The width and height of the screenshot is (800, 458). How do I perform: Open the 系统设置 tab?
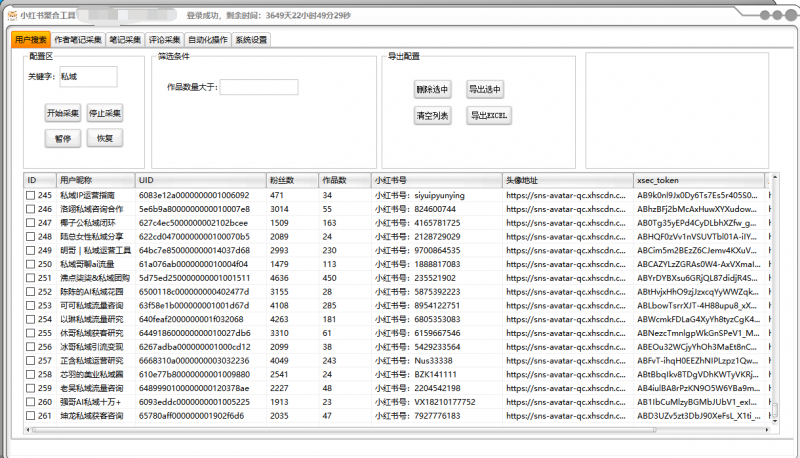point(251,40)
